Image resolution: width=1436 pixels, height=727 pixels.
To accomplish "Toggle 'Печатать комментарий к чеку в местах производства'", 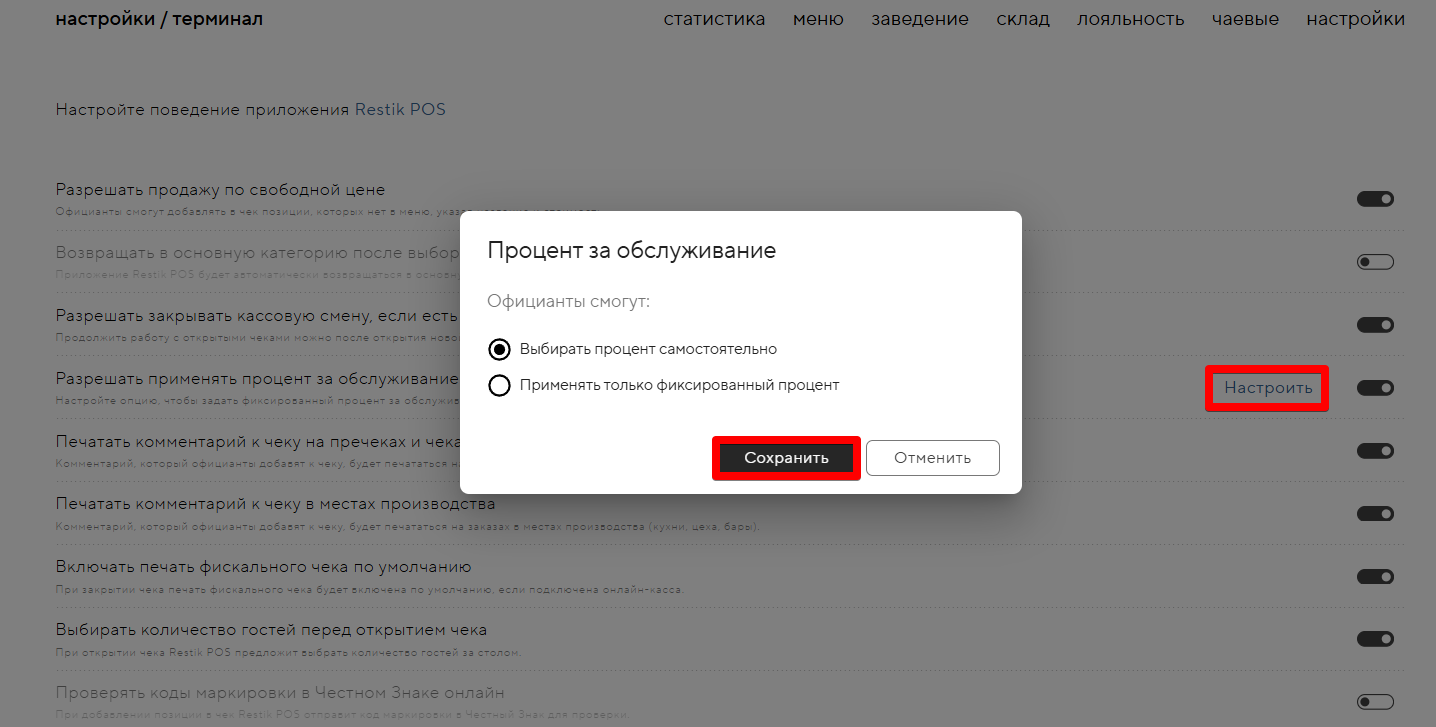I will [x=1375, y=514].
